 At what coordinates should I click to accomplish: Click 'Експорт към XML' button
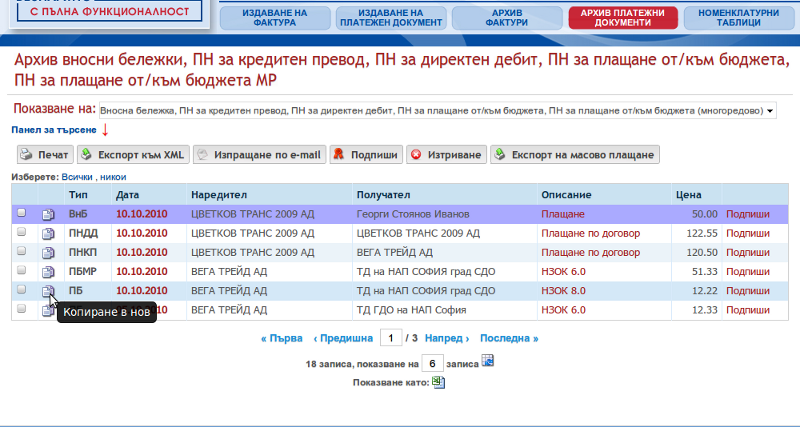point(132,155)
